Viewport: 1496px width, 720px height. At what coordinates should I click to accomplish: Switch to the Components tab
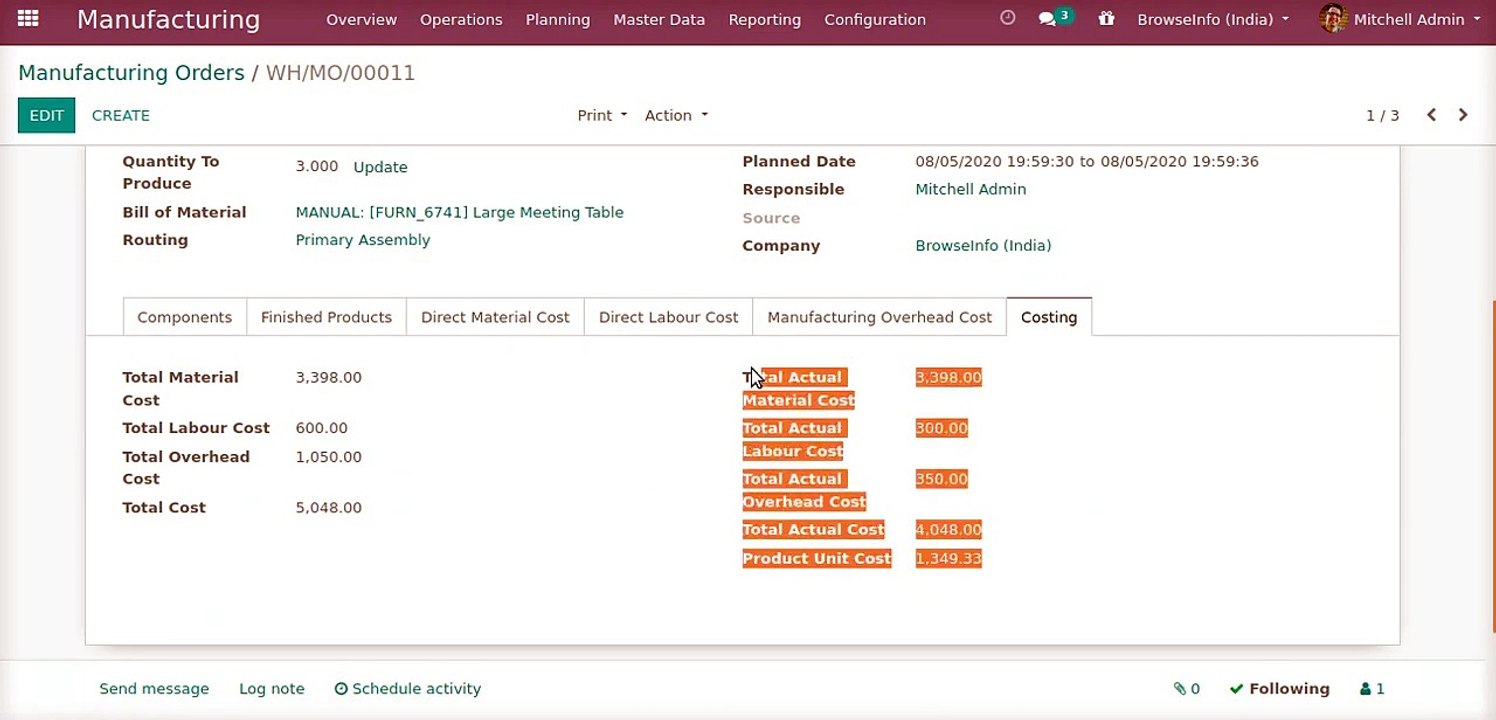(x=185, y=317)
